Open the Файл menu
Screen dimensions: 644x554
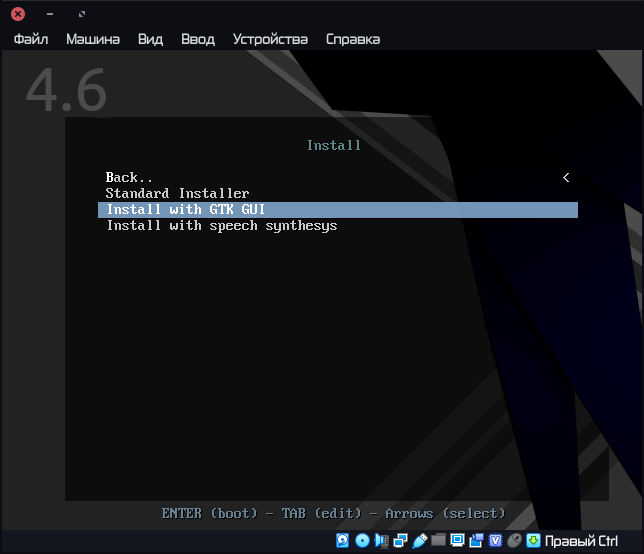tap(31, 39)
